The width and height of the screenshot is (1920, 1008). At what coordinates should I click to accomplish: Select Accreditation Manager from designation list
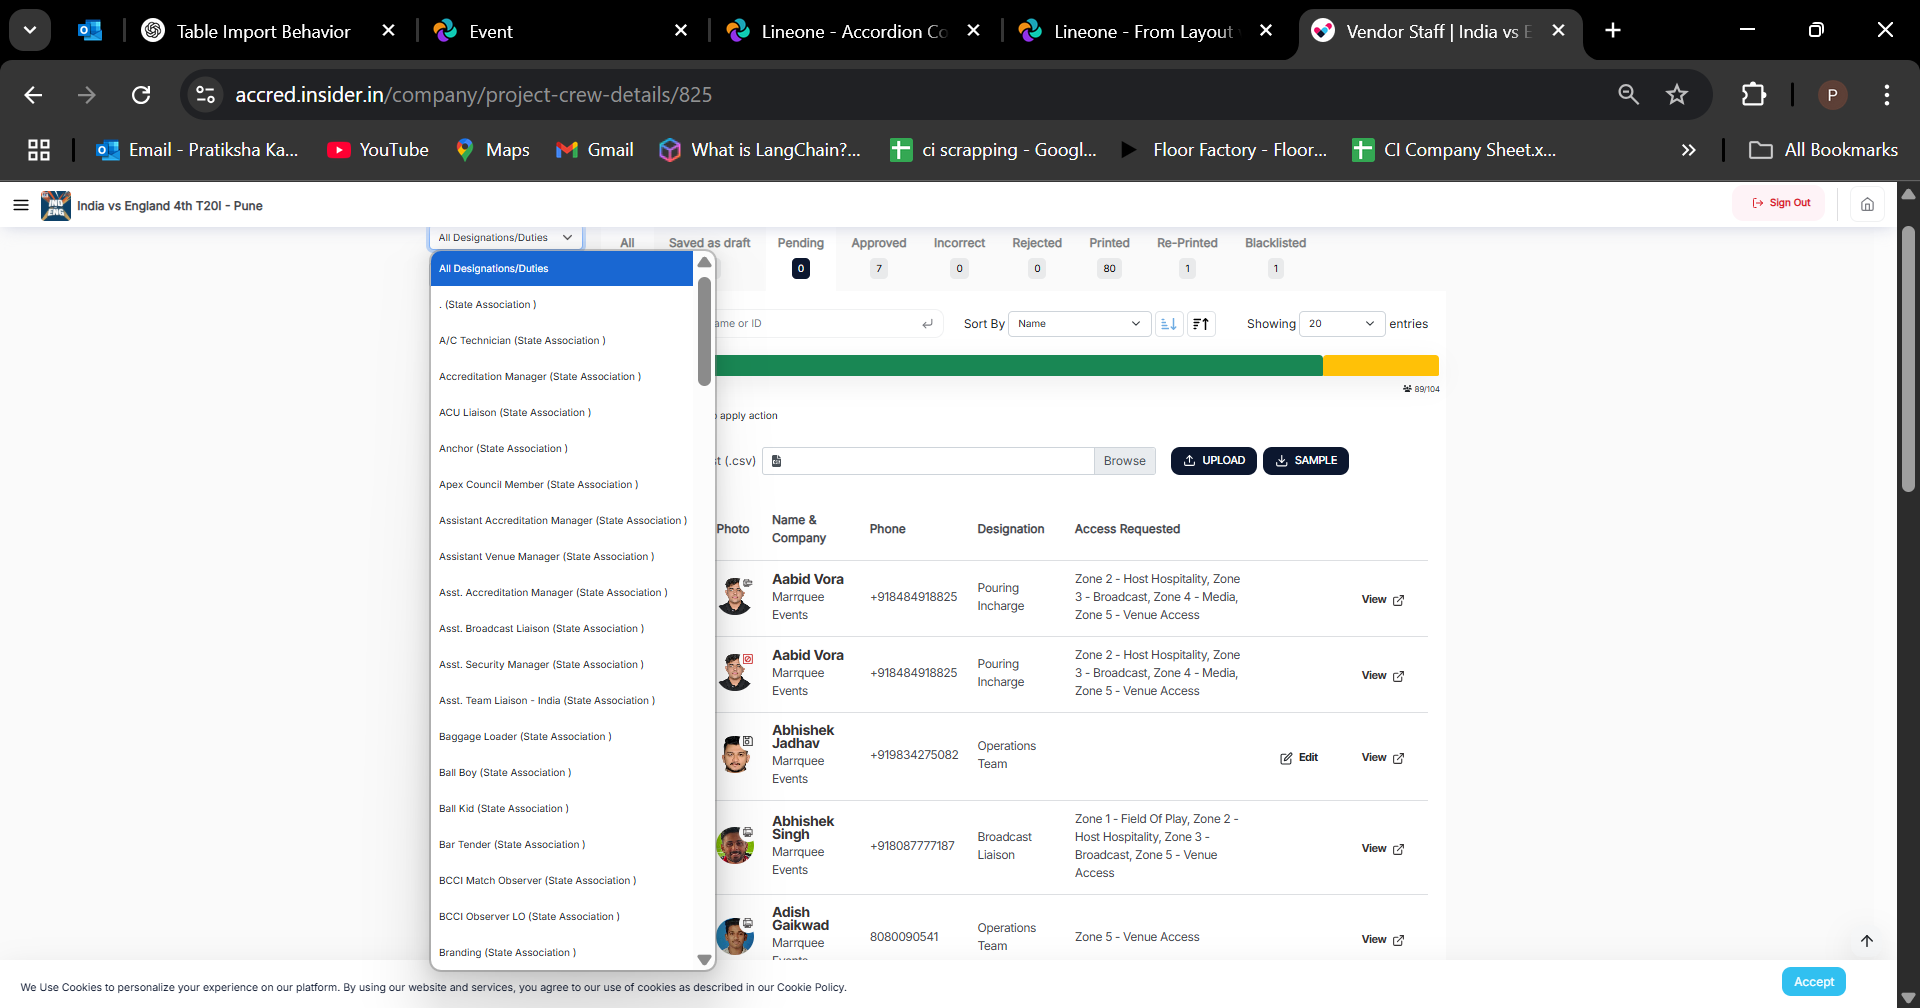click(540, 377)
